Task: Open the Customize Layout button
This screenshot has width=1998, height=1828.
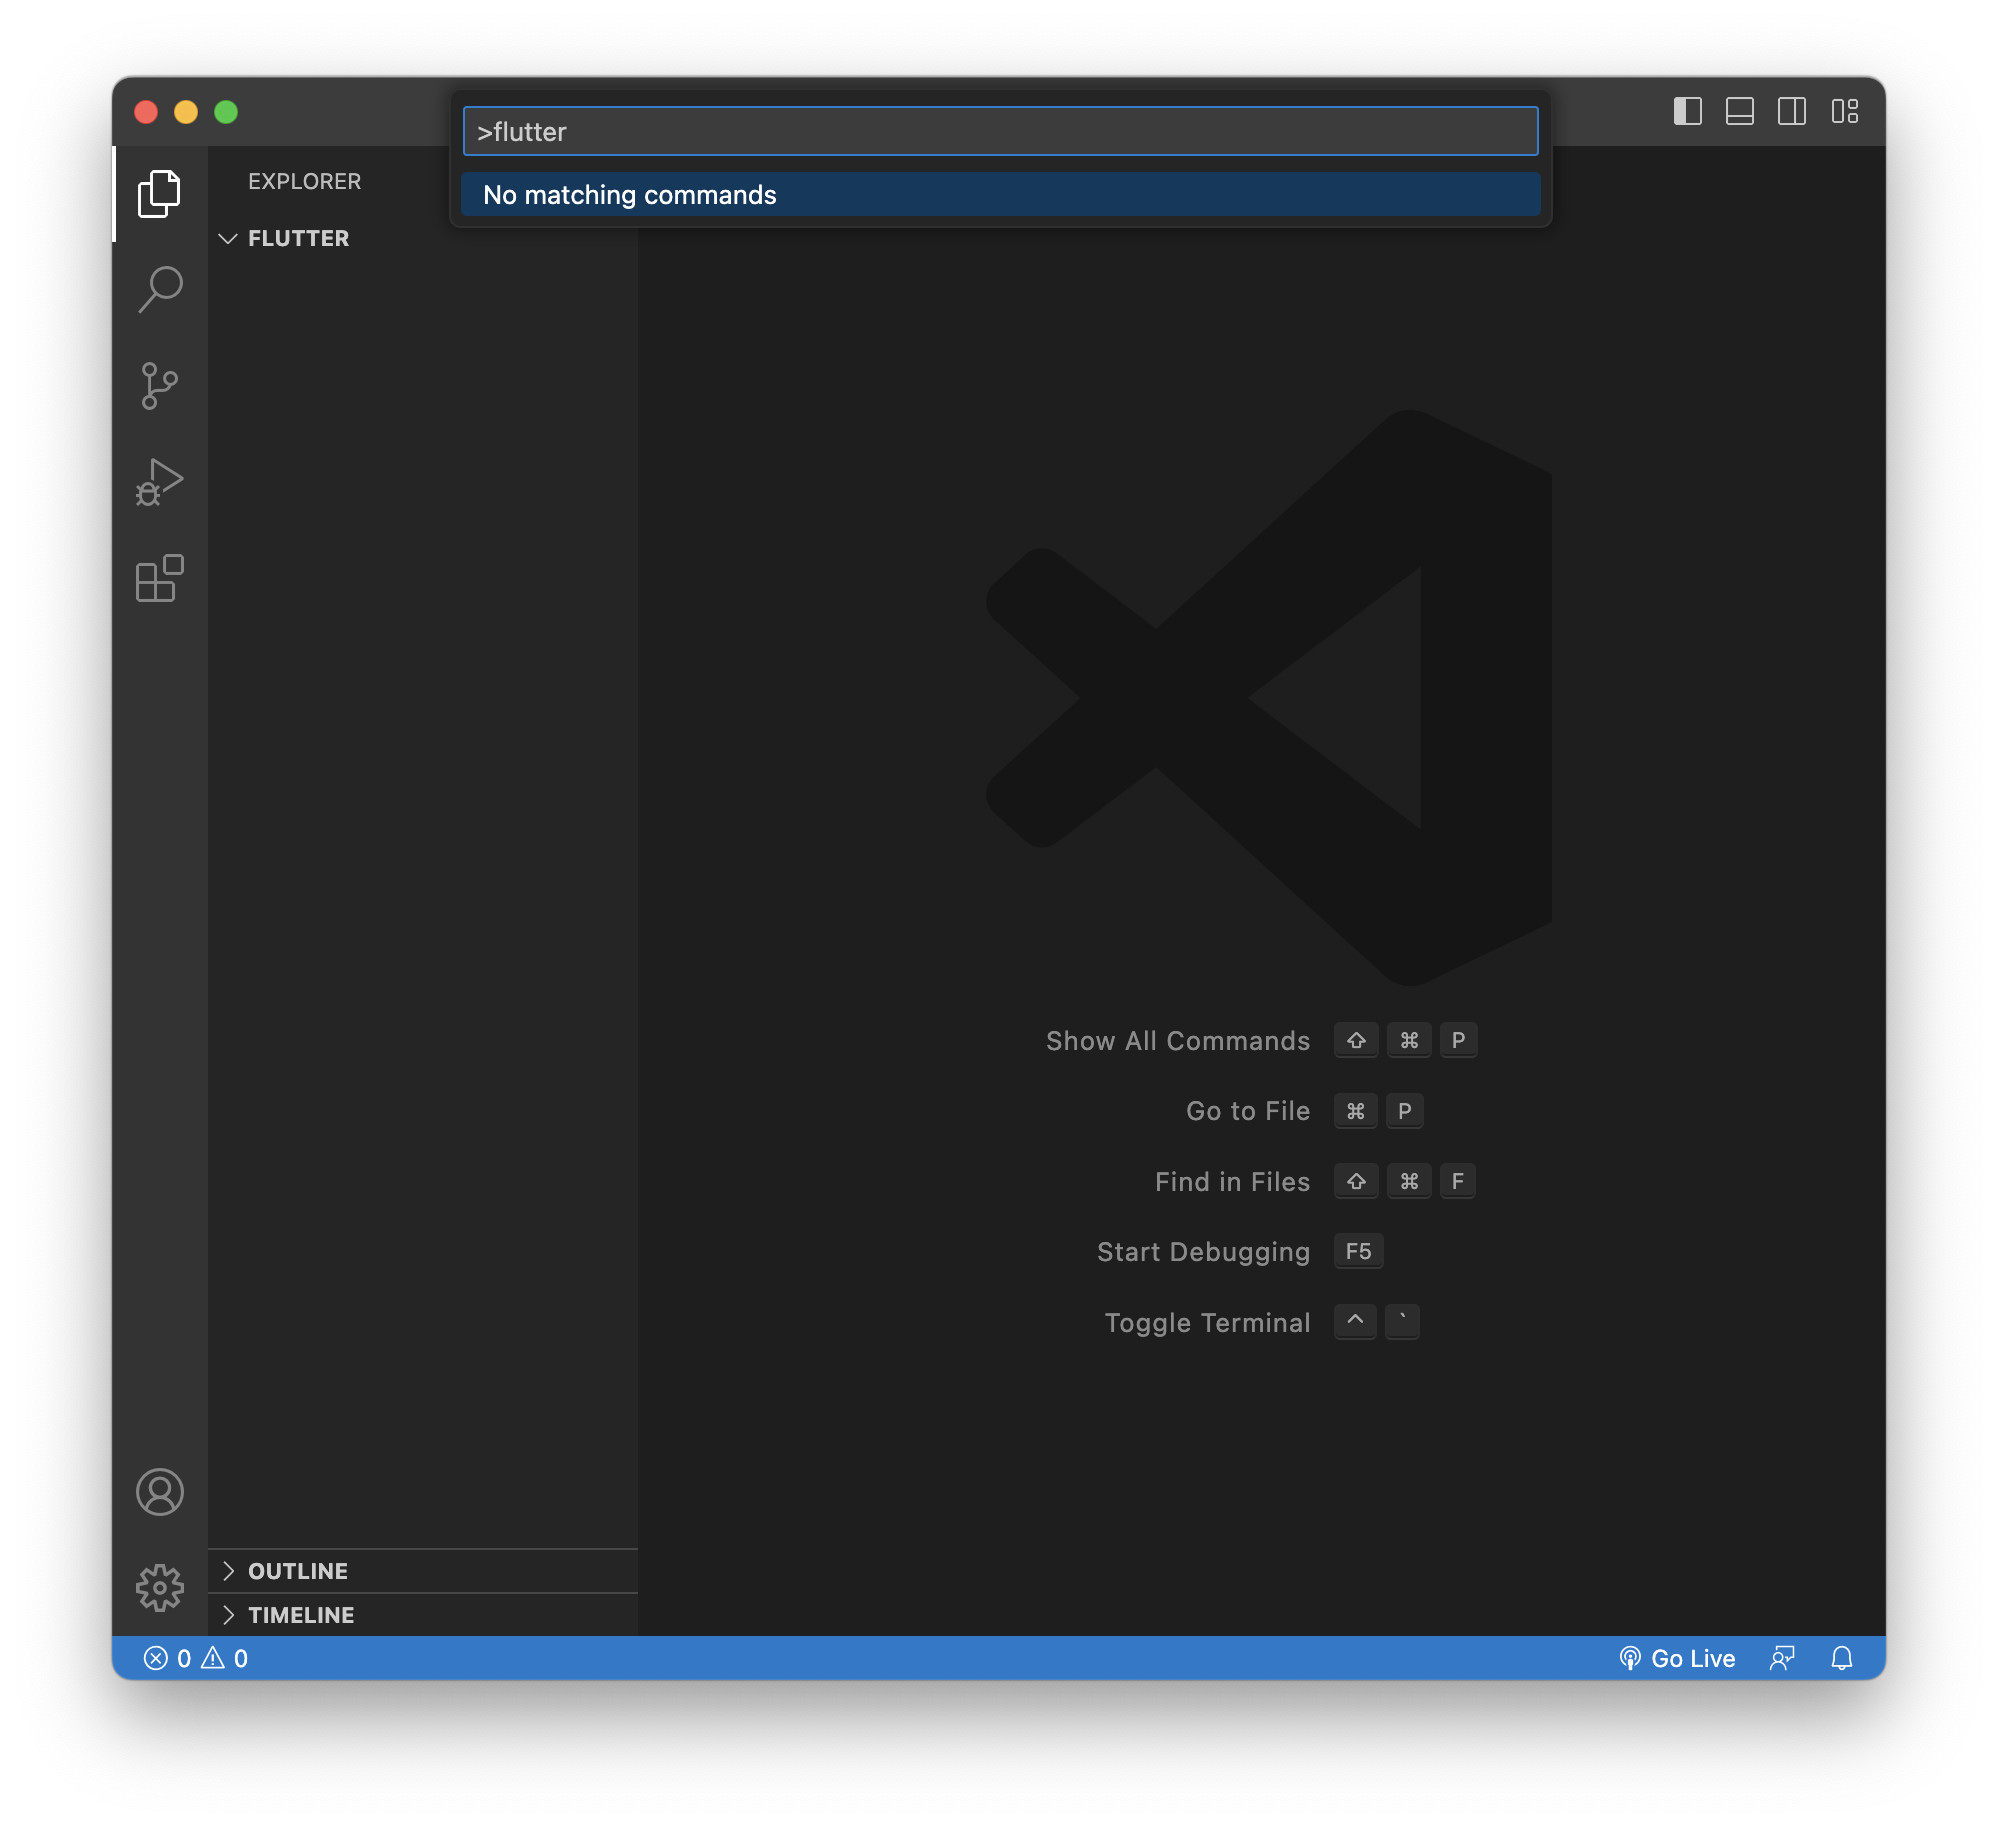Action: 1845,111
